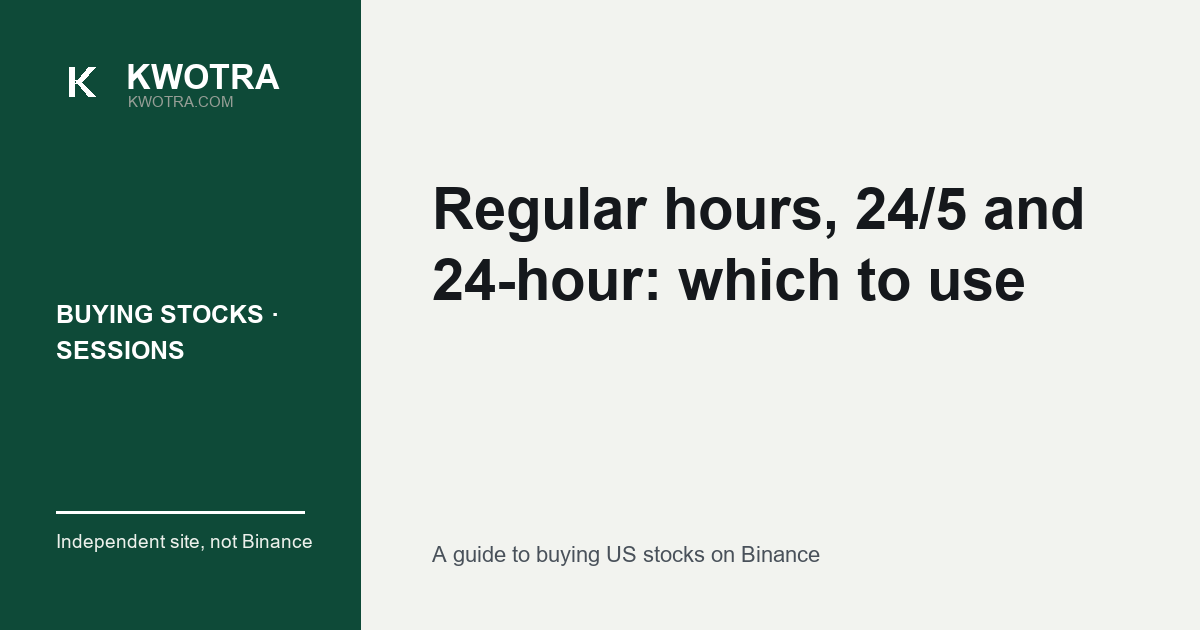Choose the SESSIONS label in the sidebar
The height and width of the screenshot is (630, 1200).
120,350
